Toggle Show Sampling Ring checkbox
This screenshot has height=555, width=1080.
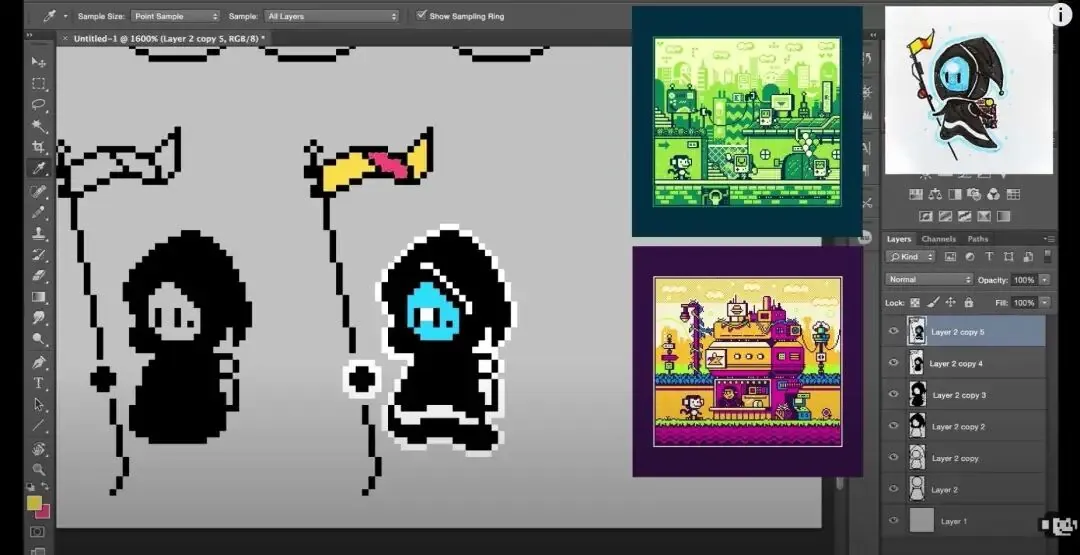(x=422, y=15)
